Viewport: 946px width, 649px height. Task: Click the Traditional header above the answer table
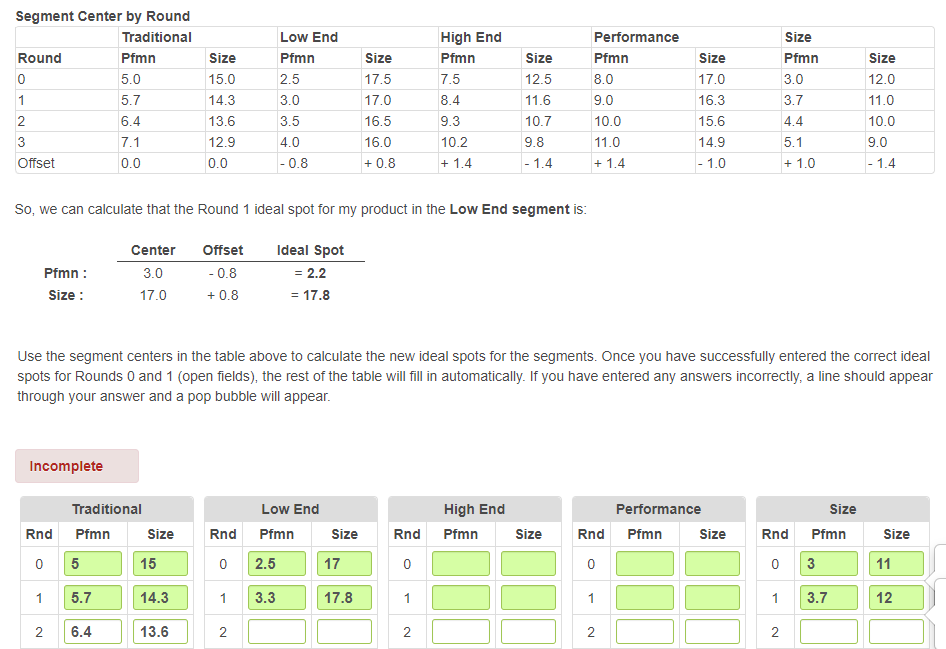click(106, 509)
